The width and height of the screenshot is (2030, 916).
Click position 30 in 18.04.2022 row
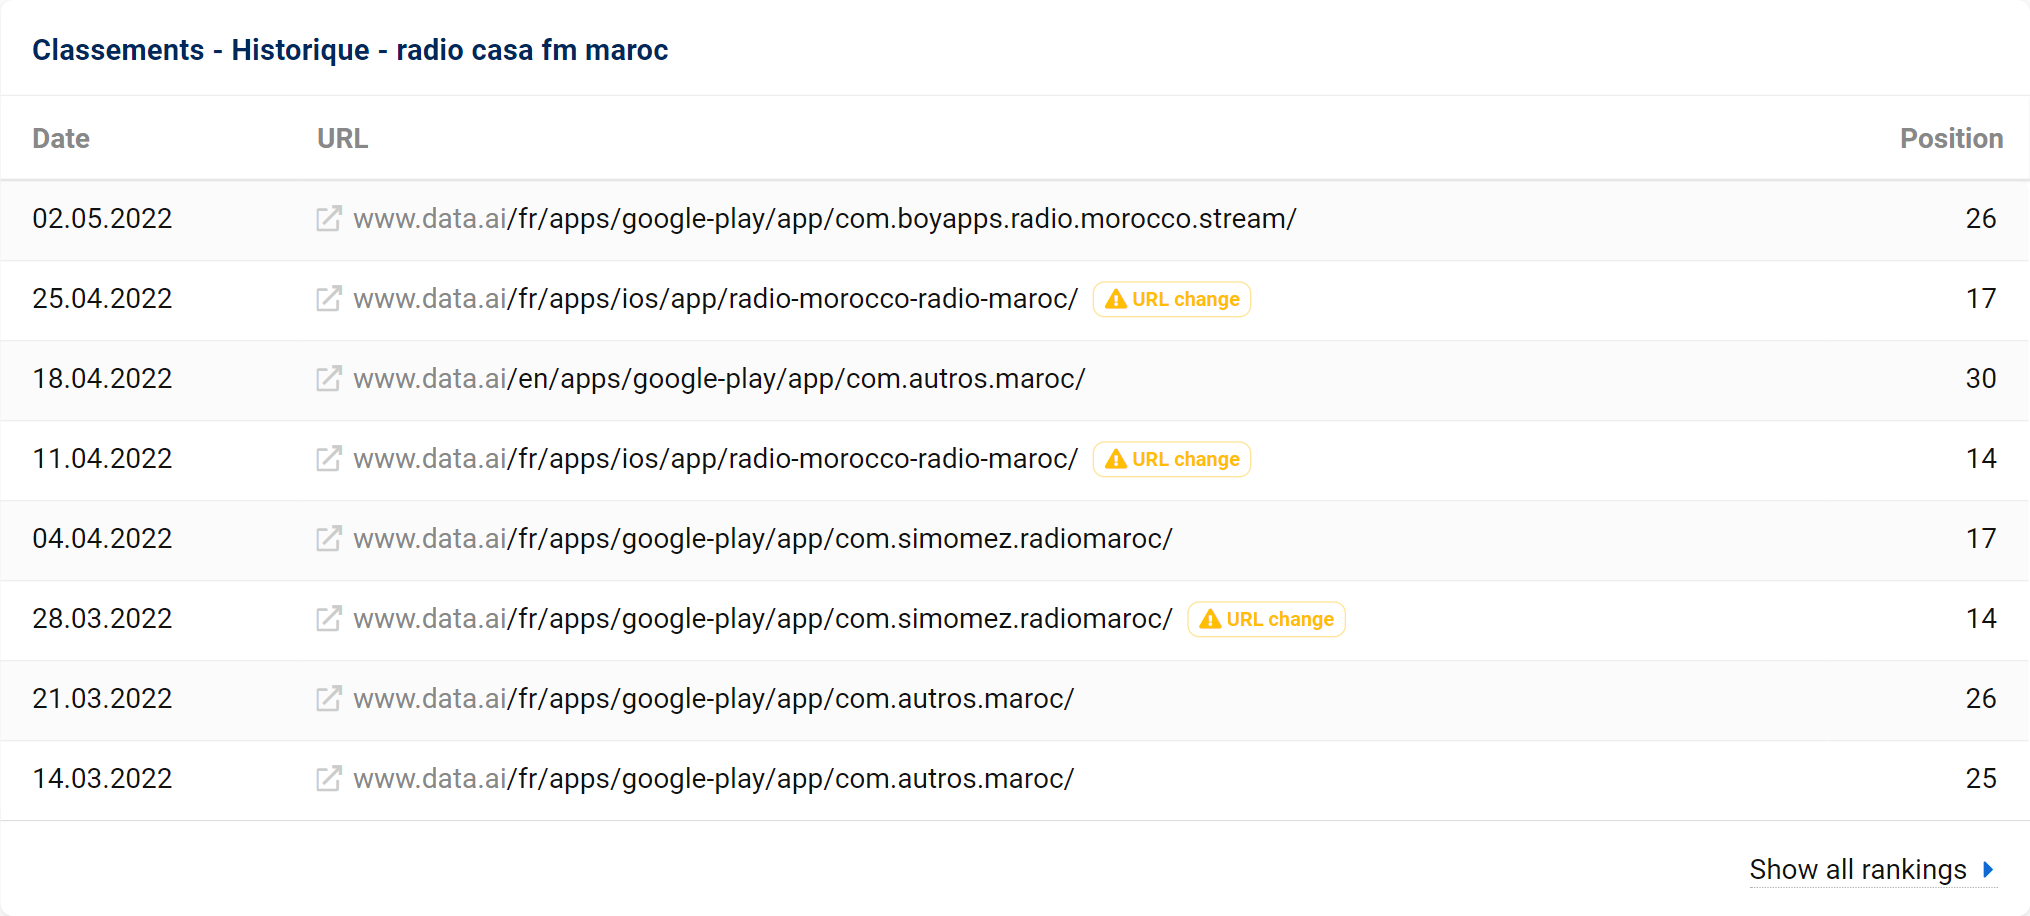tap(1981, 378)
